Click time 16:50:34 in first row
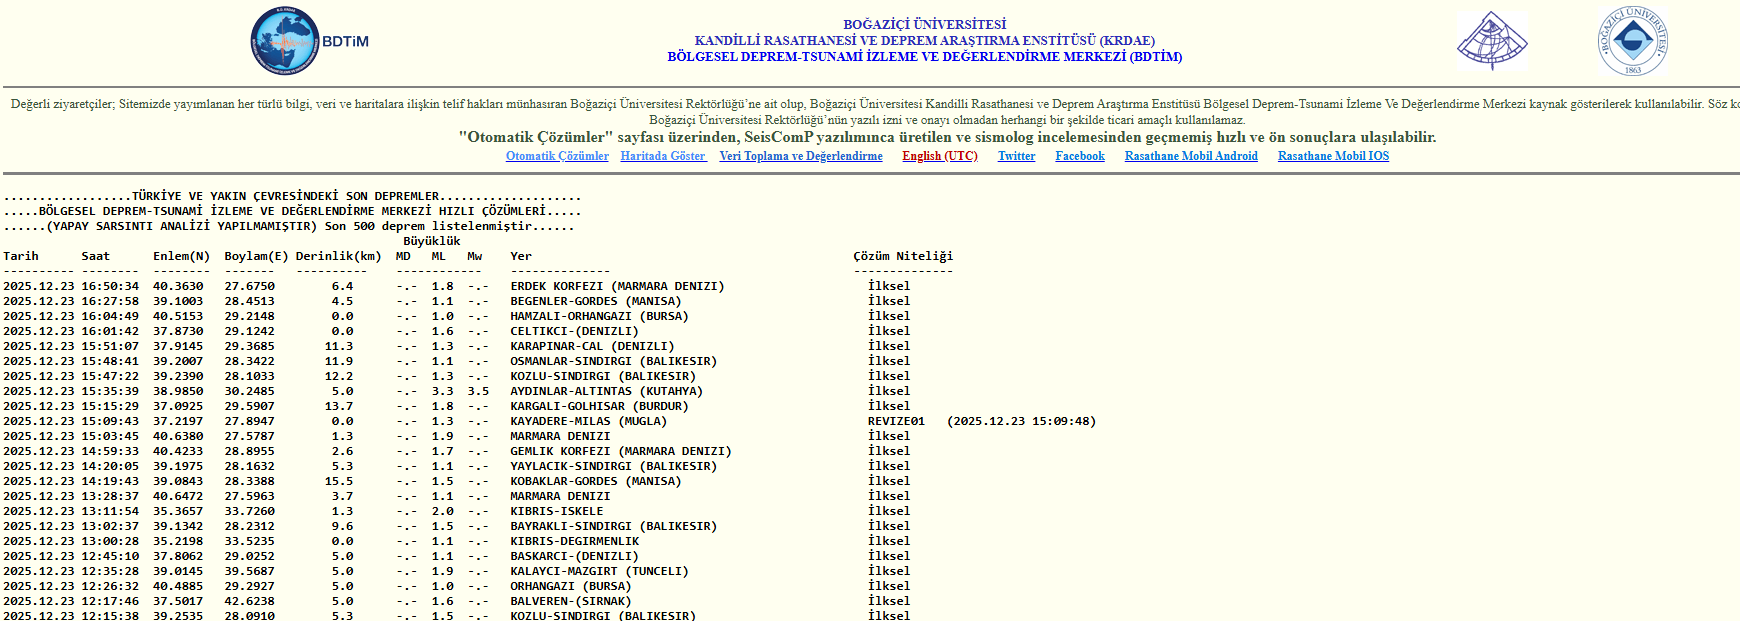 (x=110, y=286)
